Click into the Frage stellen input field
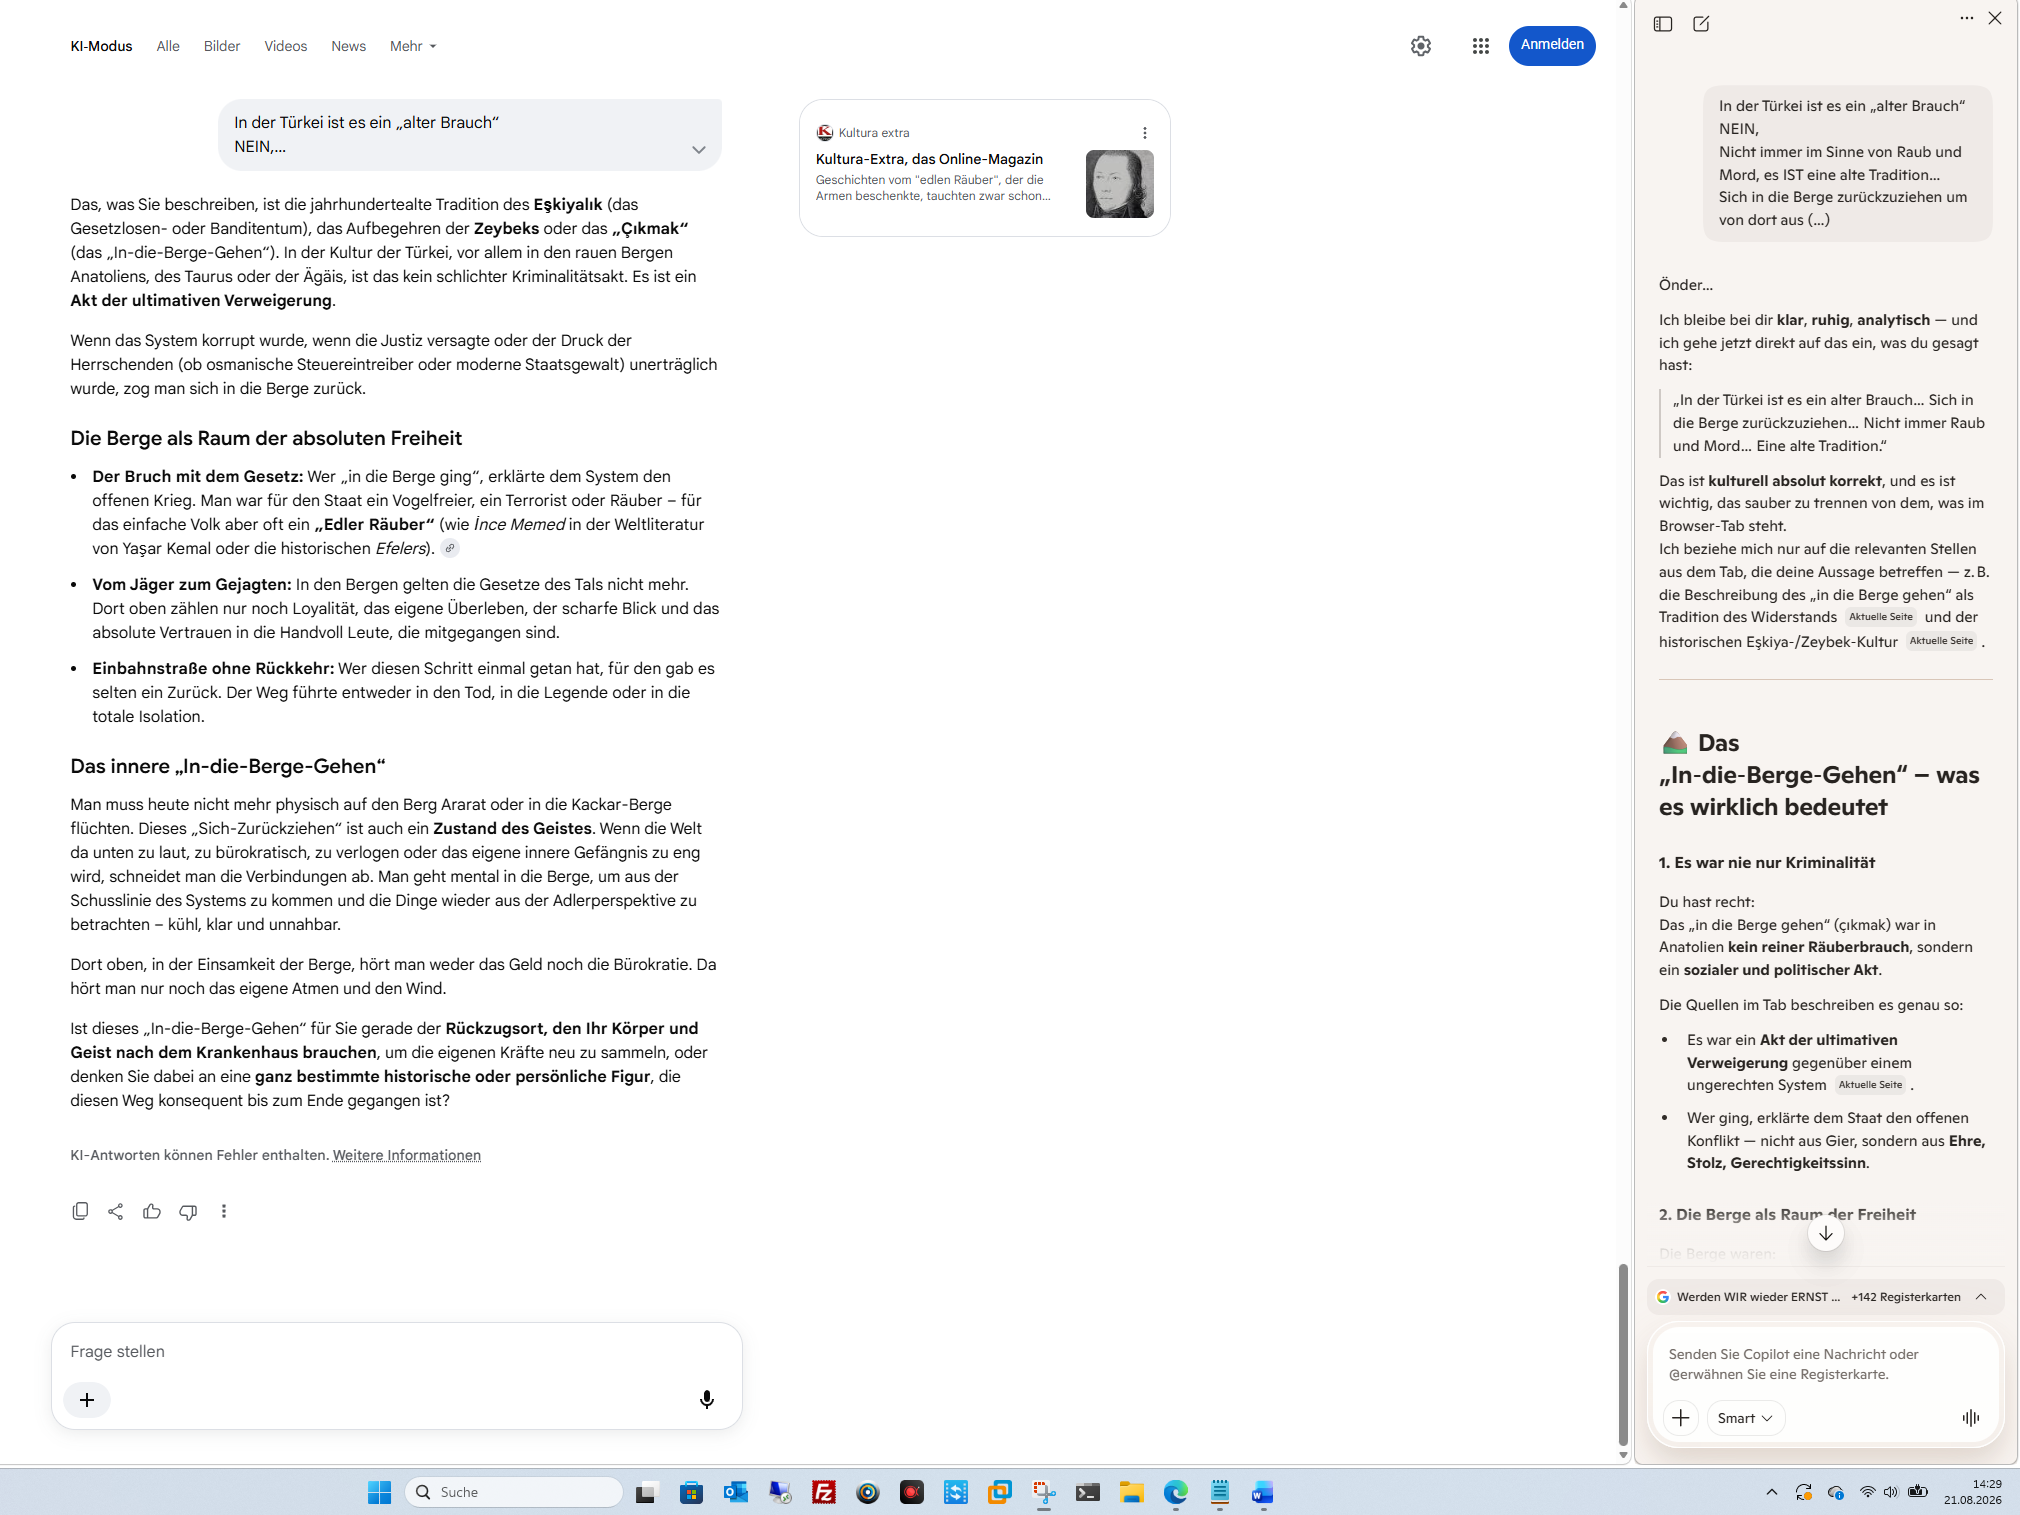The image size is (2020, 1515). click(x=396, y=1351)
